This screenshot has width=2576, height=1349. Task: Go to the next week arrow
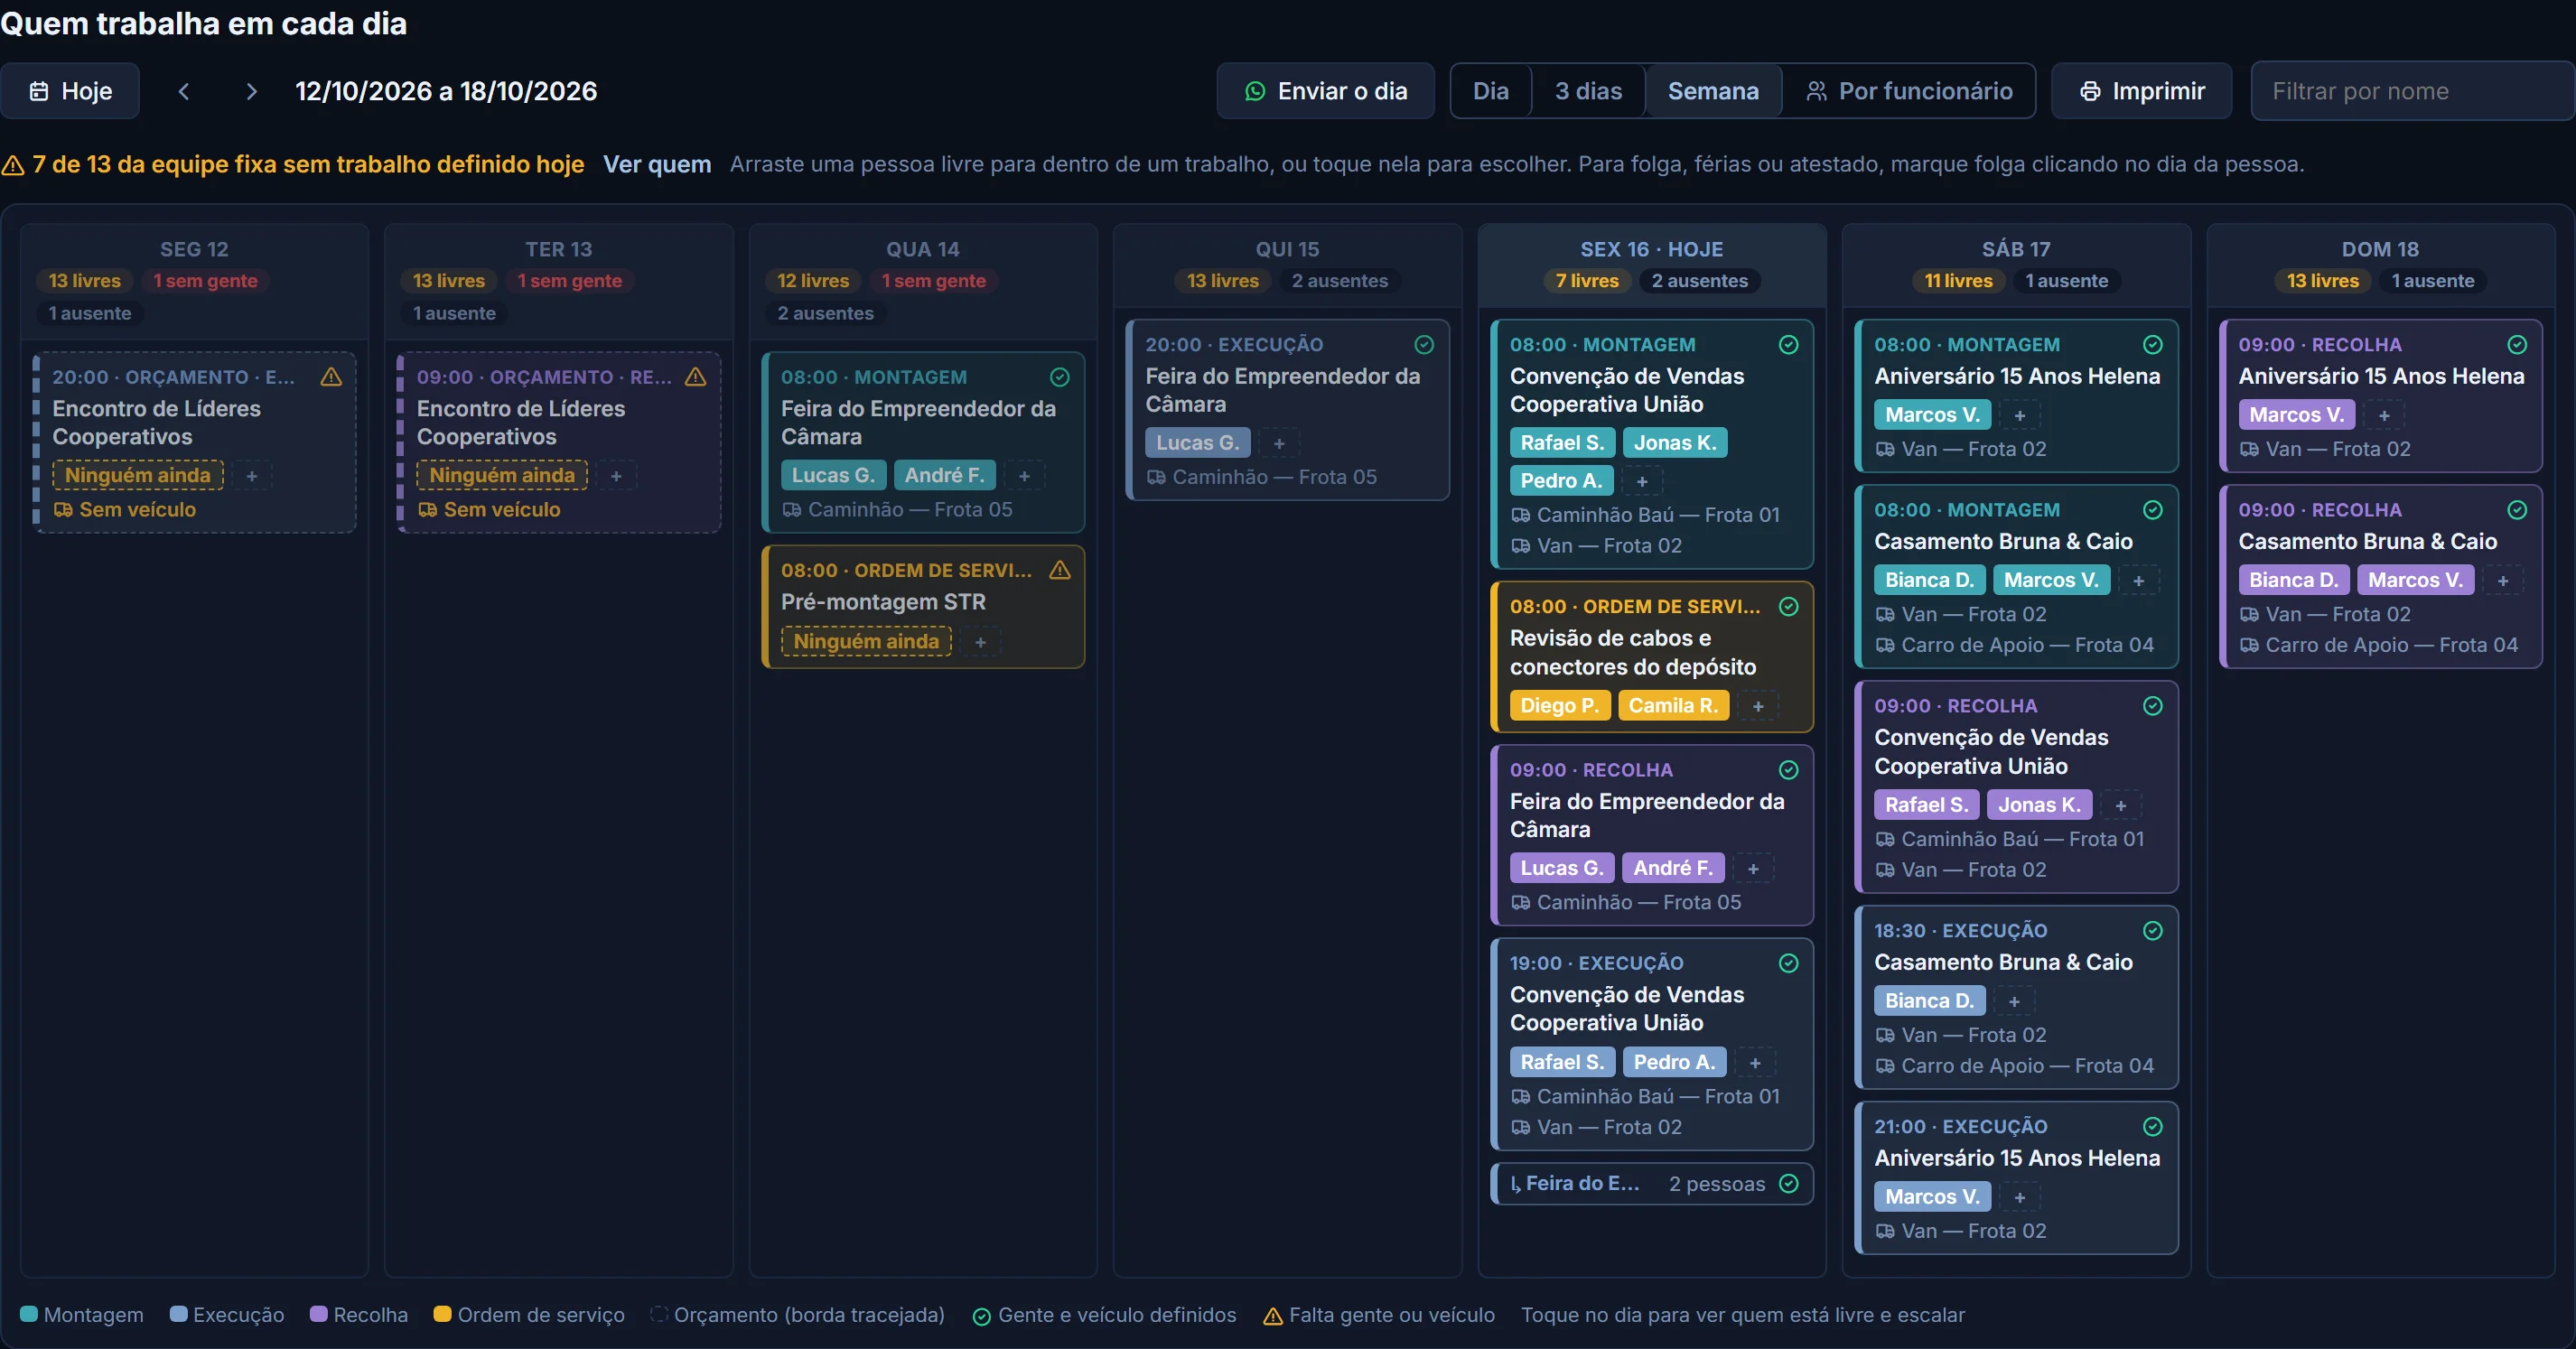(x=251, y=91)
